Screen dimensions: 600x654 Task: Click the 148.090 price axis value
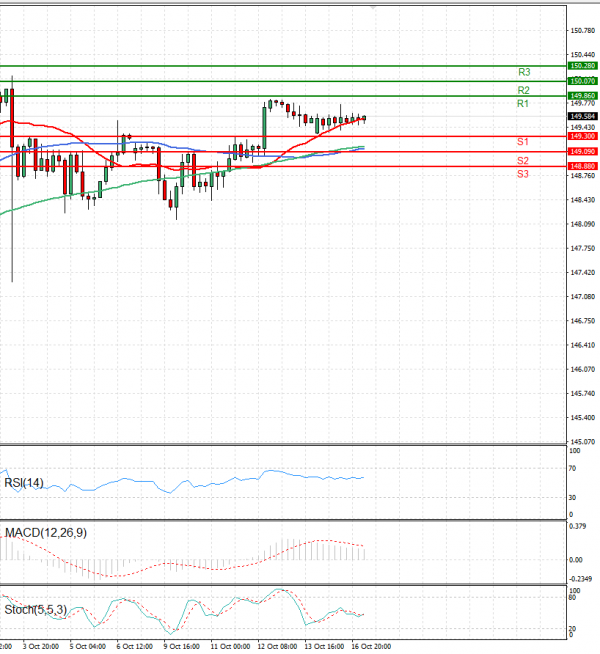[x=582, y=224]
